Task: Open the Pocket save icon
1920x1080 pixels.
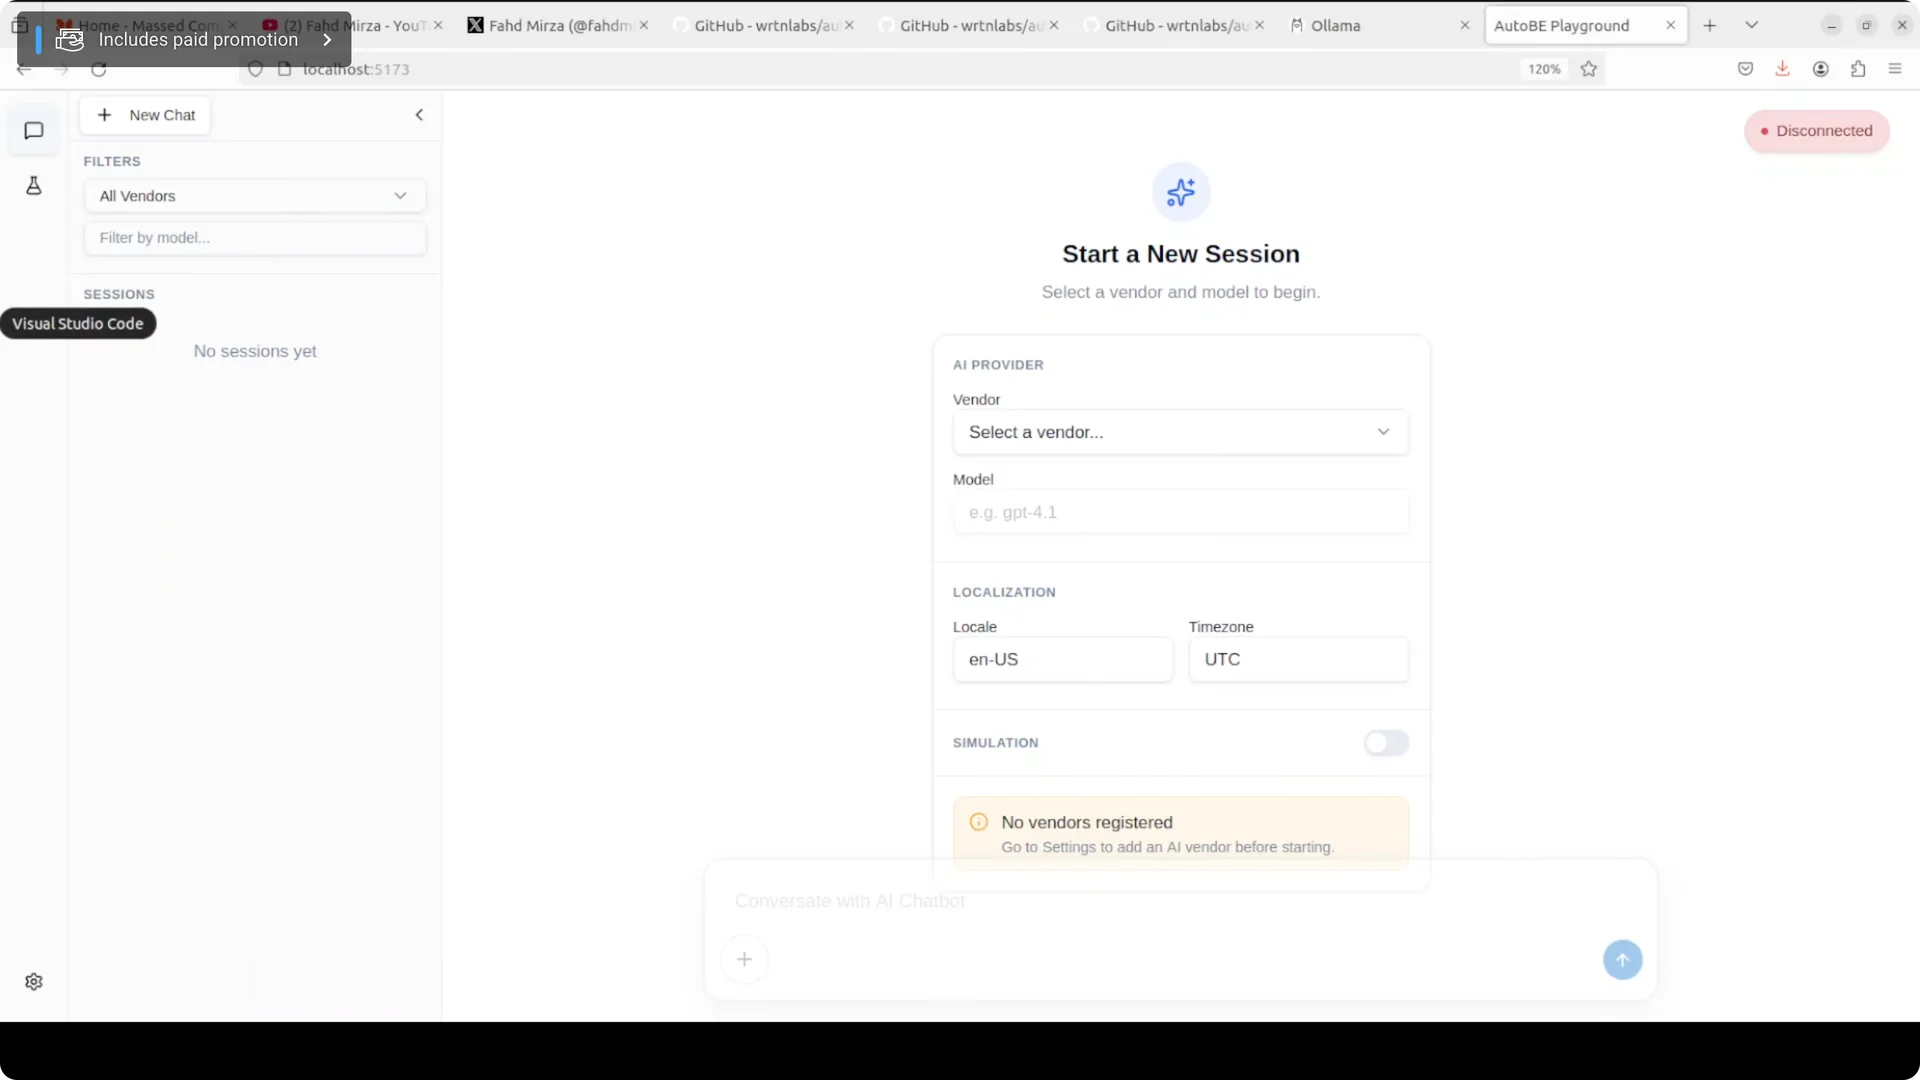Action: [1745, 69]
